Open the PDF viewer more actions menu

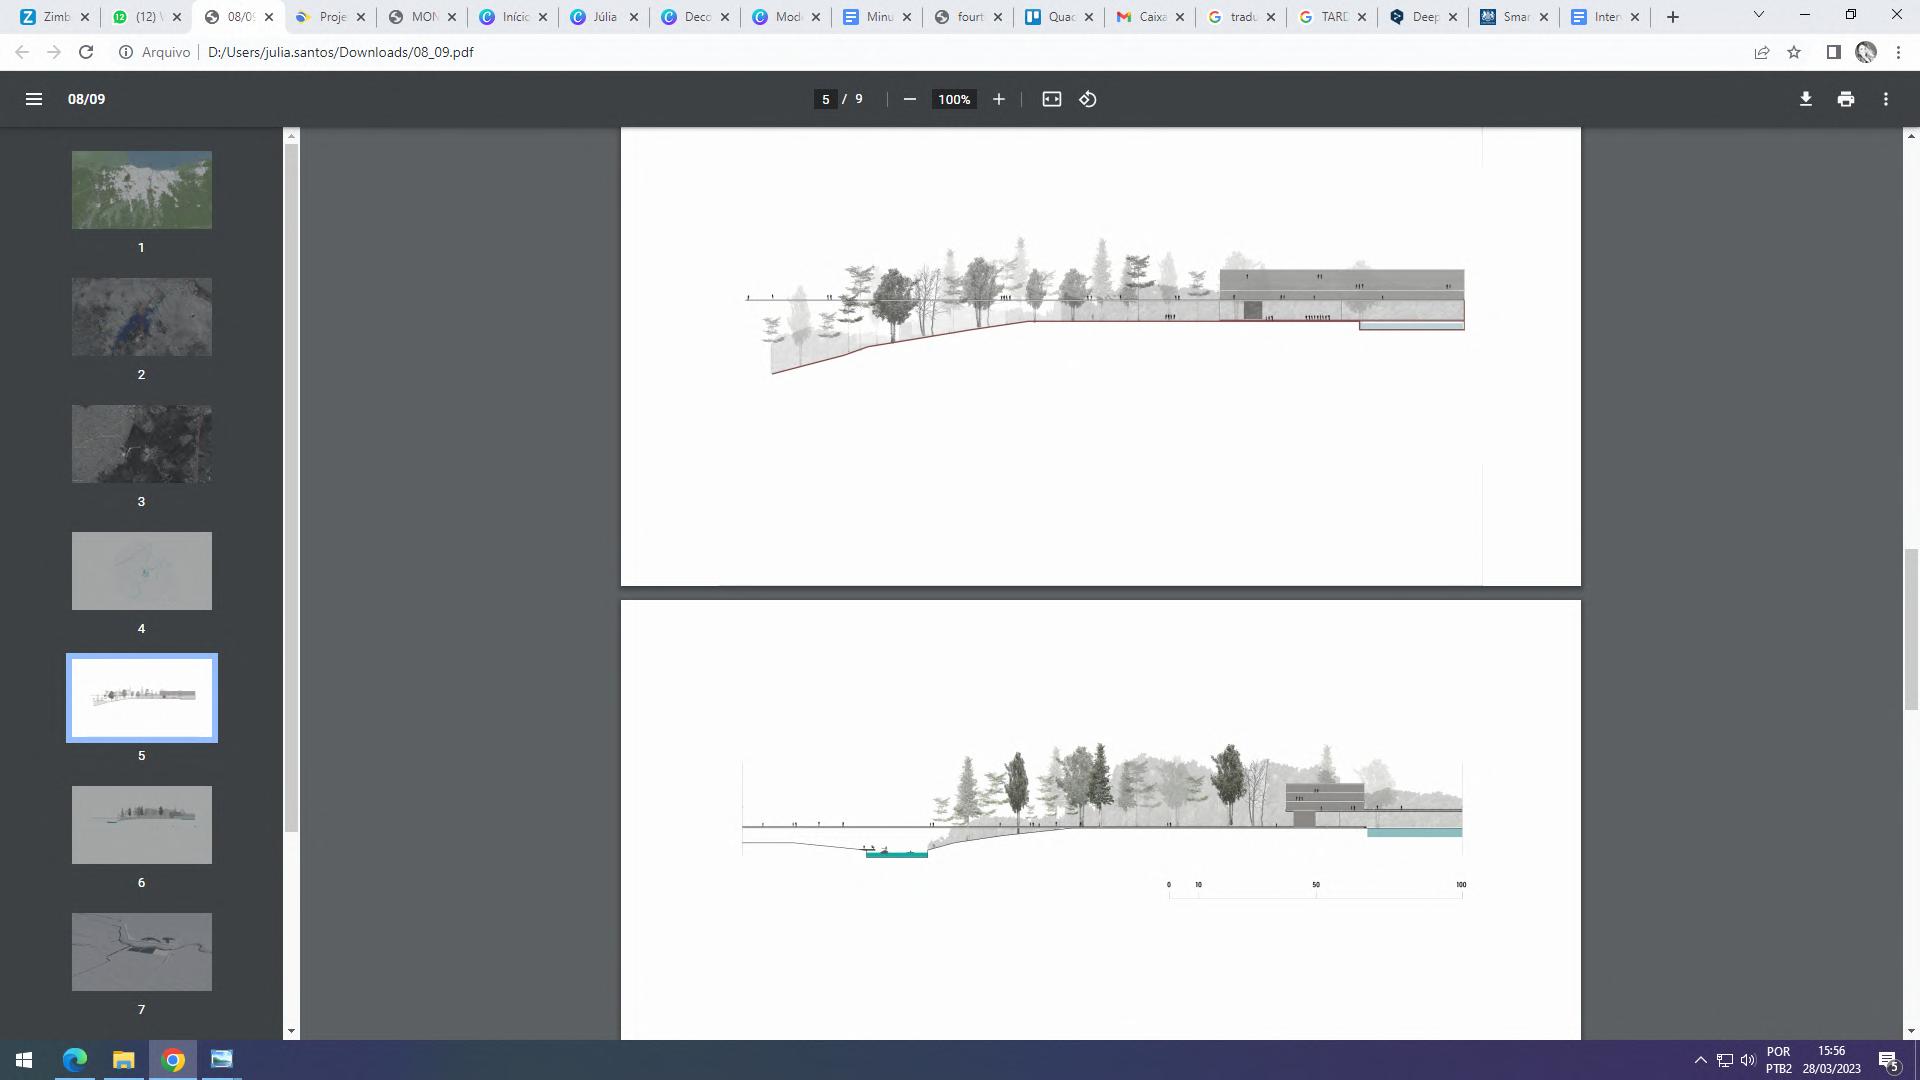pos(1885,99)
